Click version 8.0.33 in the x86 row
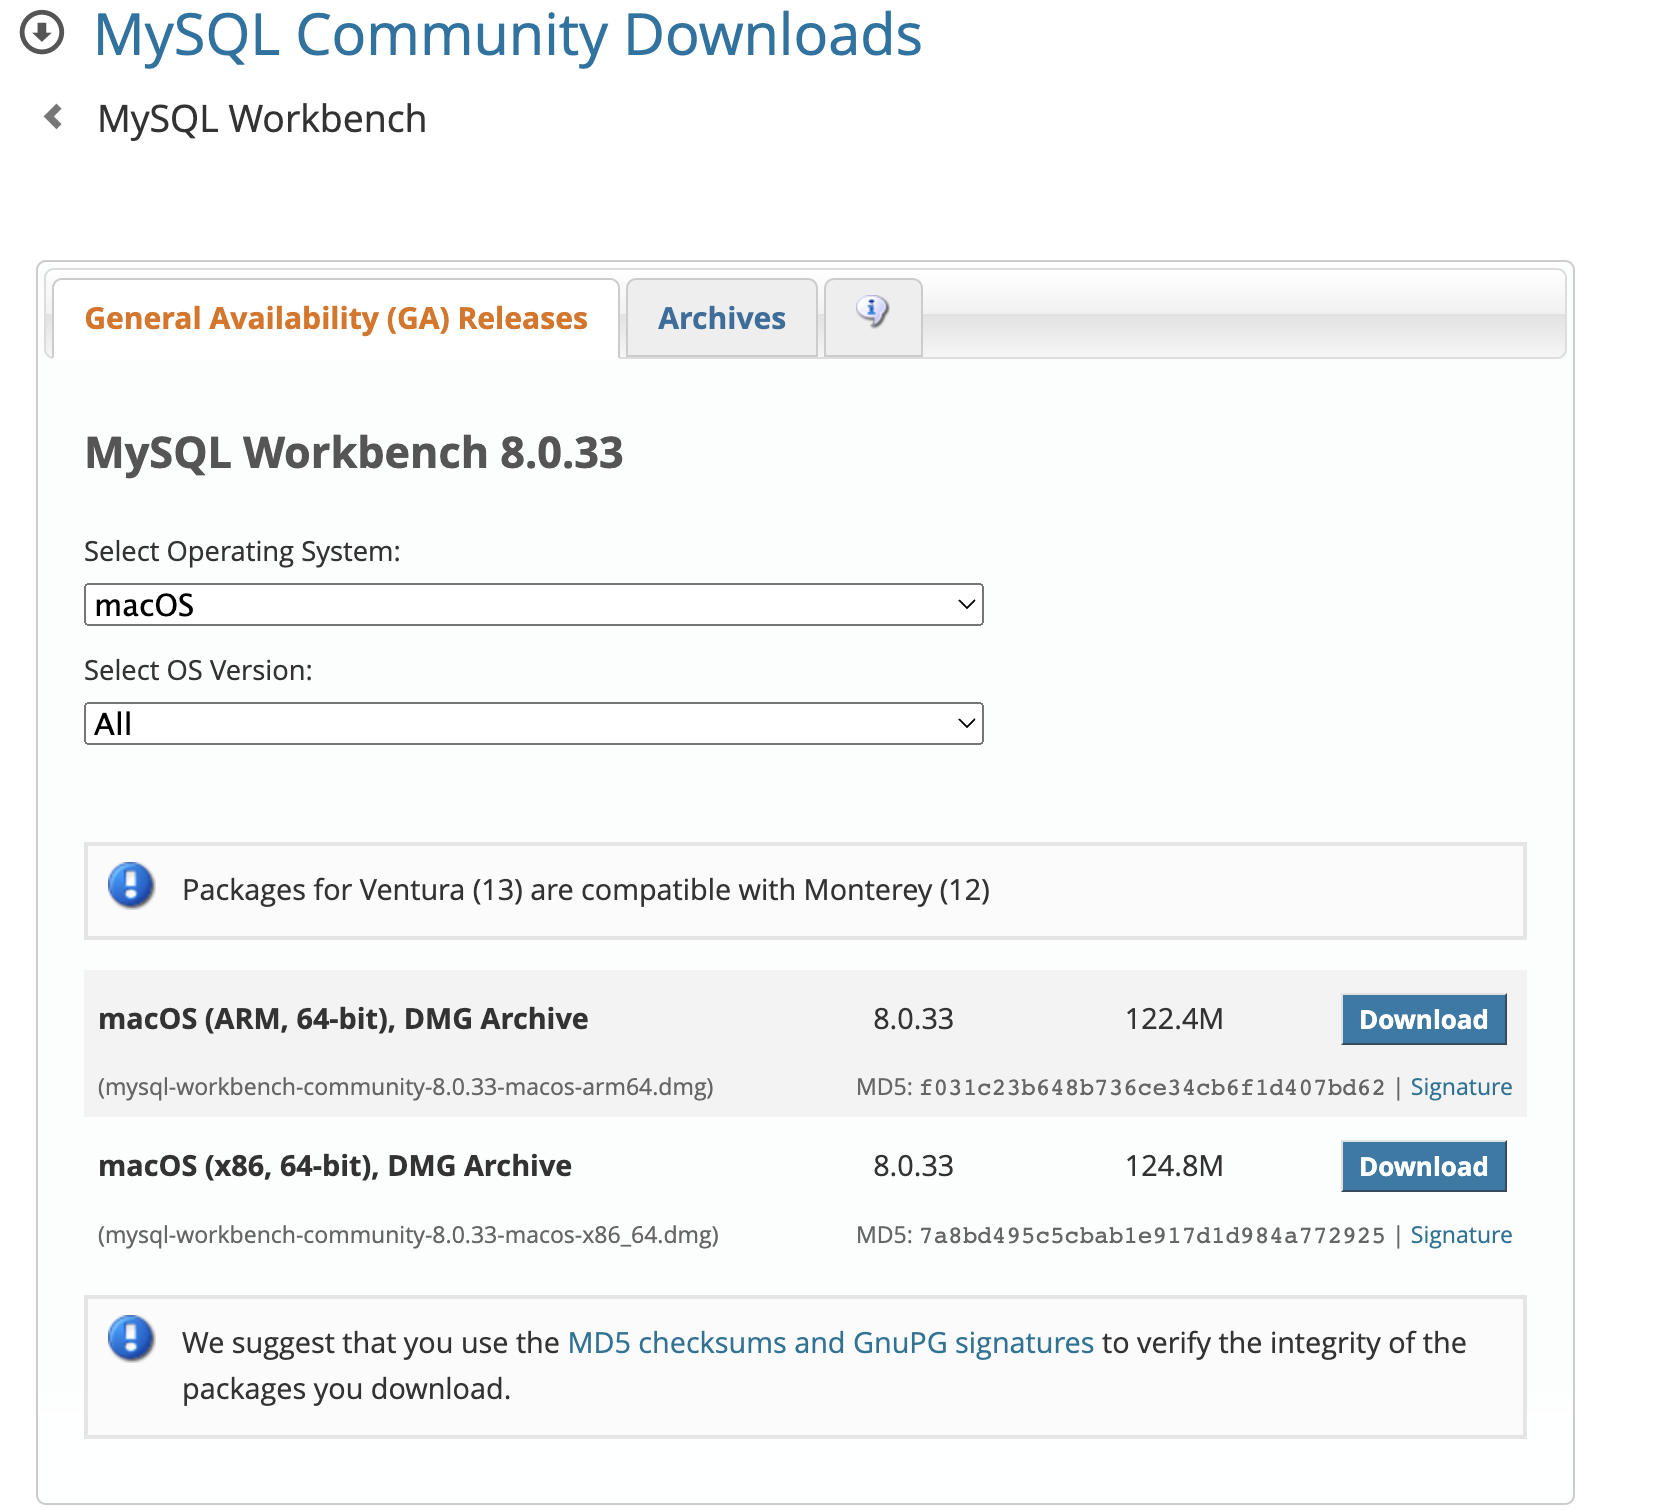The width and height of the screenshot is (1662, 1510). tap(913, 1165)
